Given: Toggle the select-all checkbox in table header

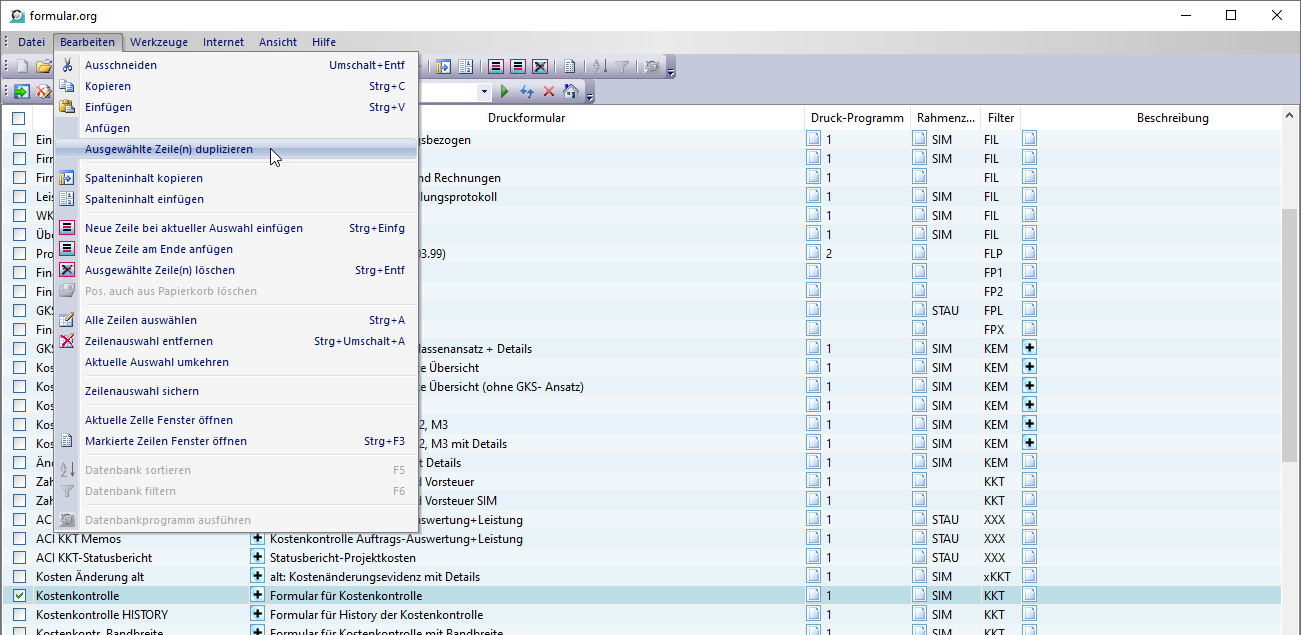Looking at the screenshot, I should click(19, 118).
